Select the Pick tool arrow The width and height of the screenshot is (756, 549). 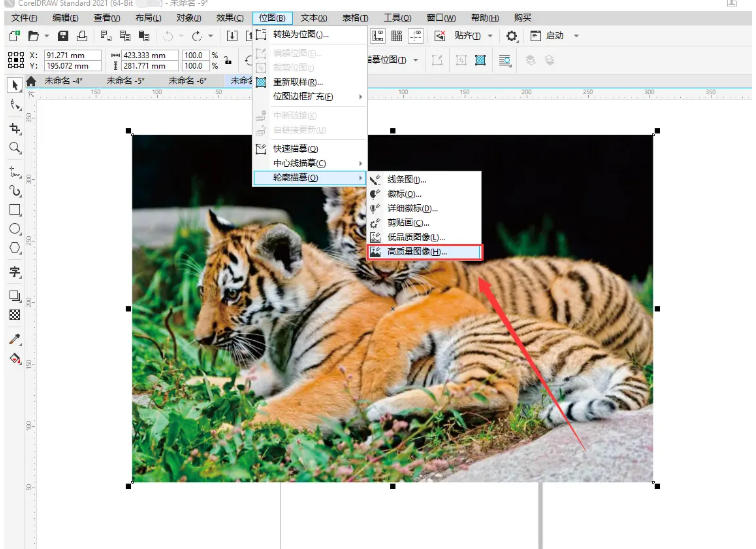[x=15, y=85]
